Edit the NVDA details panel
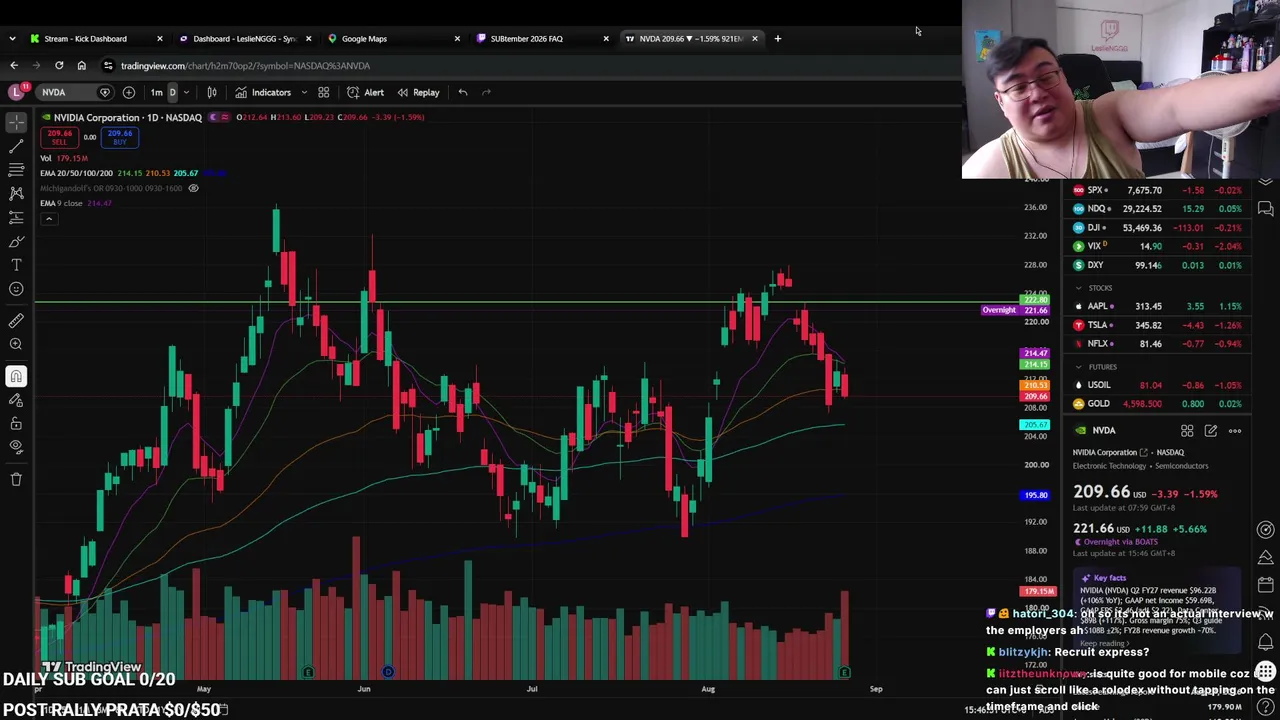 click(1211, 431)
